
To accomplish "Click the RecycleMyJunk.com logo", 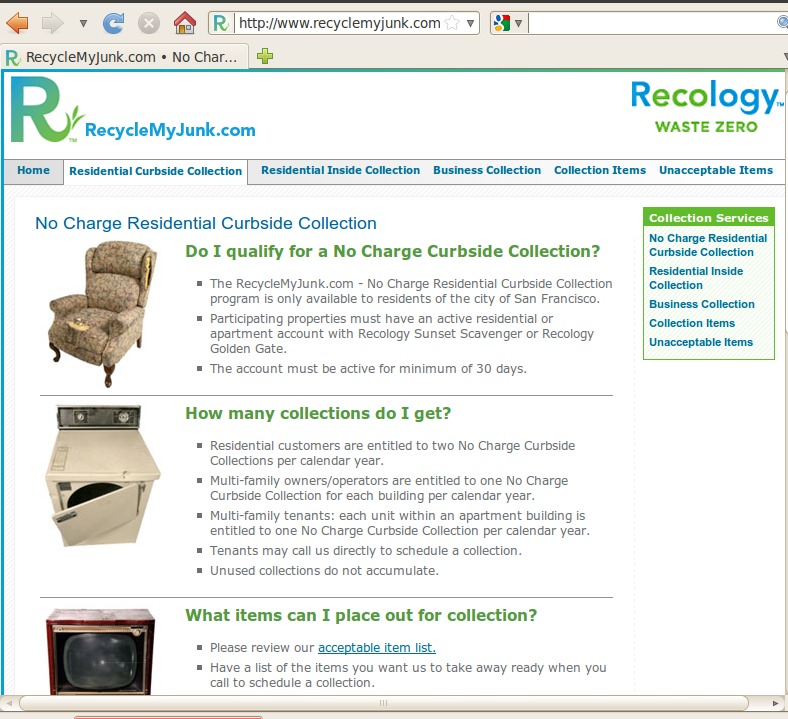I will point(133,112).
